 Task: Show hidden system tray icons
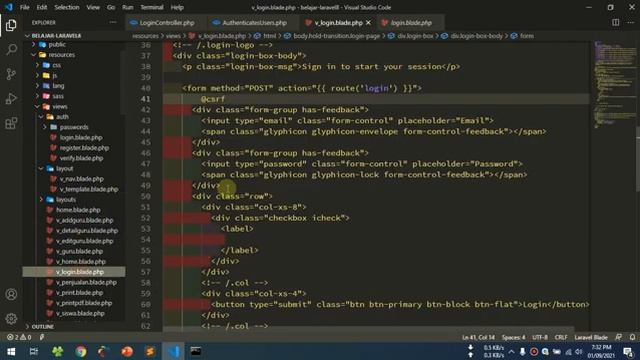(x=511, y=351)
